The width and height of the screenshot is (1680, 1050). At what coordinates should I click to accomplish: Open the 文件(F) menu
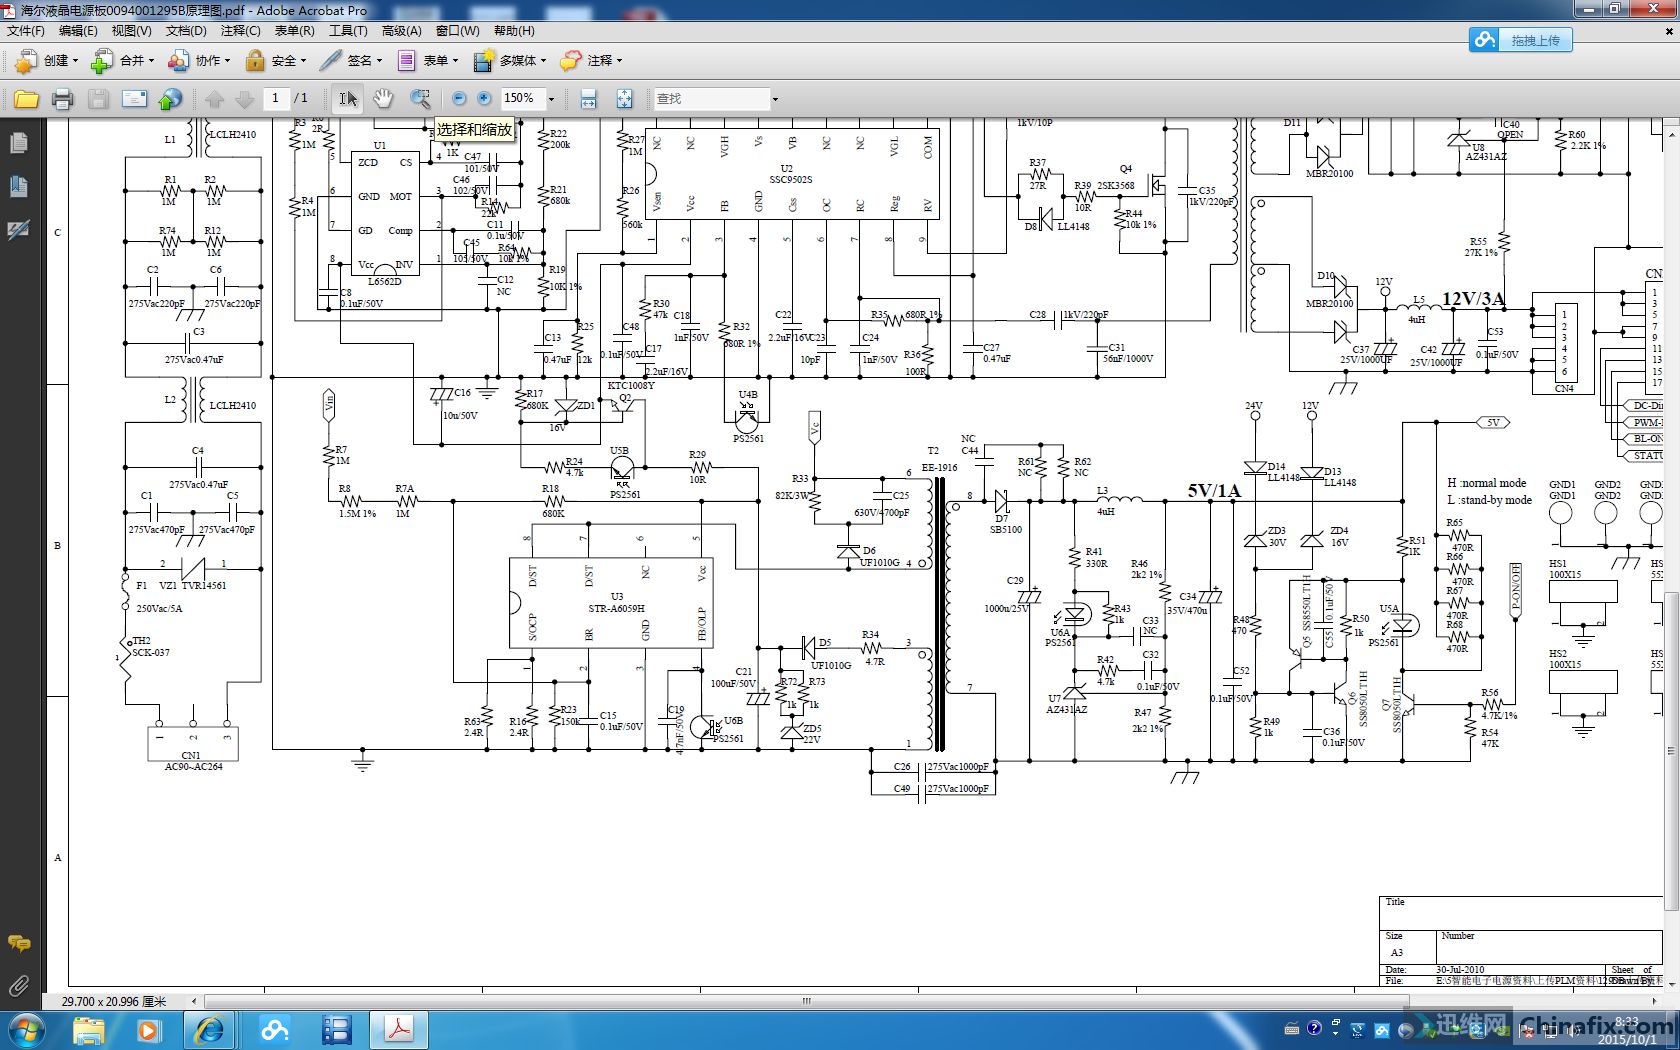[26, 31]
